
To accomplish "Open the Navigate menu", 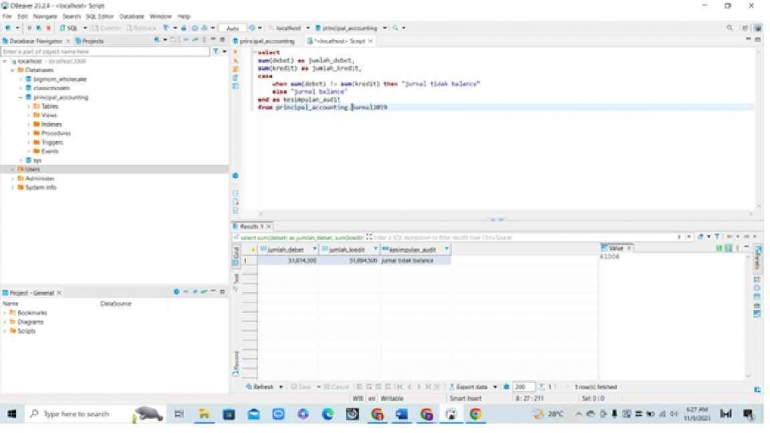I will 45,16.
